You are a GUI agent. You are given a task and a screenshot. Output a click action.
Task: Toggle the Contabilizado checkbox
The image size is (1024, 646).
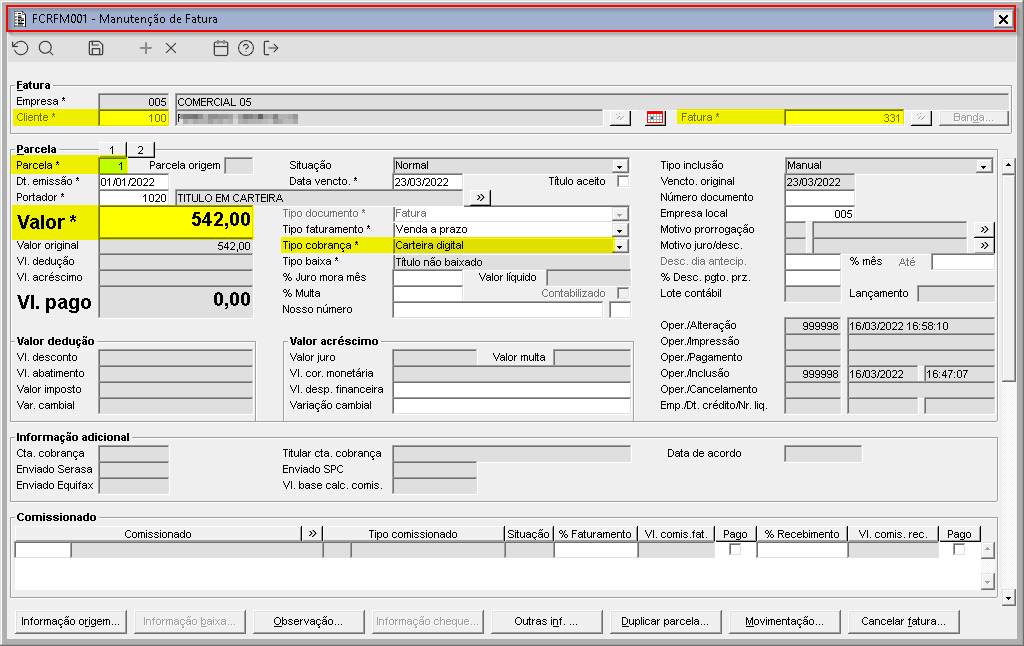(x=623, y=293)
